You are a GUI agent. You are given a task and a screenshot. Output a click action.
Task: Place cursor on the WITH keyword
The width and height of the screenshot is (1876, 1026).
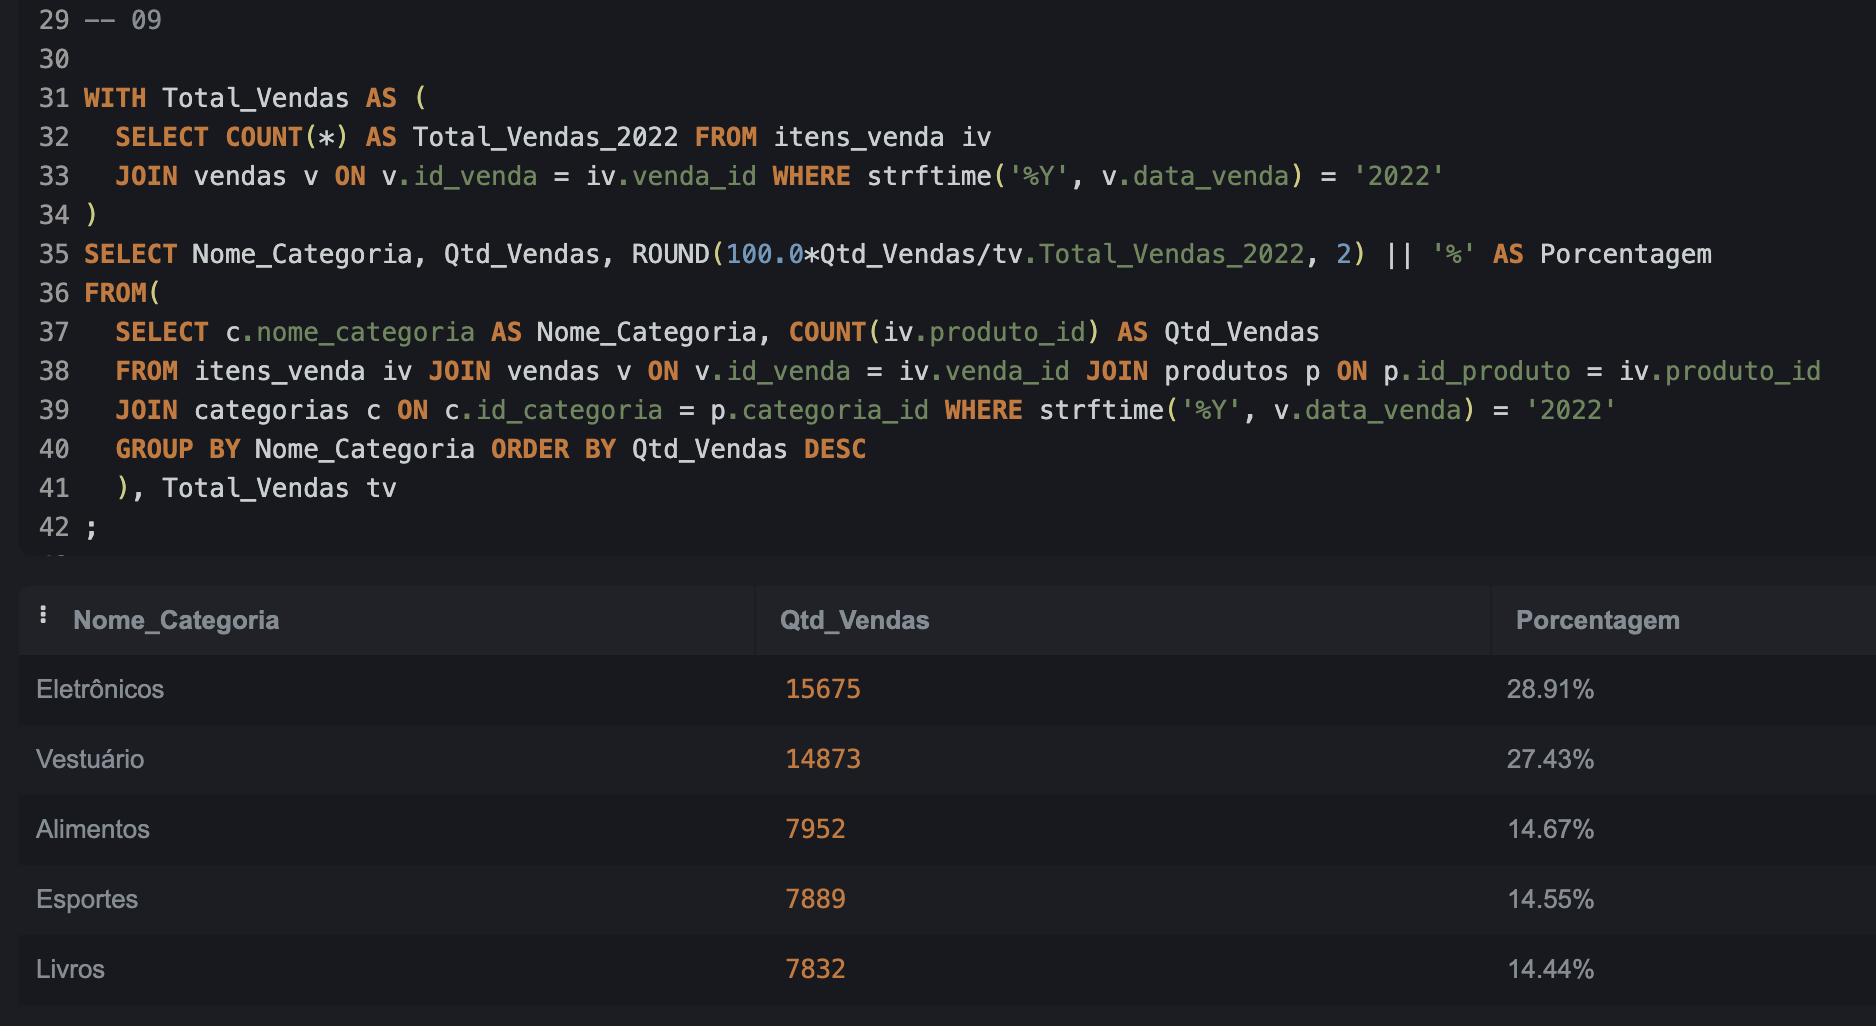pyautogui.click(x=115, y=98)
